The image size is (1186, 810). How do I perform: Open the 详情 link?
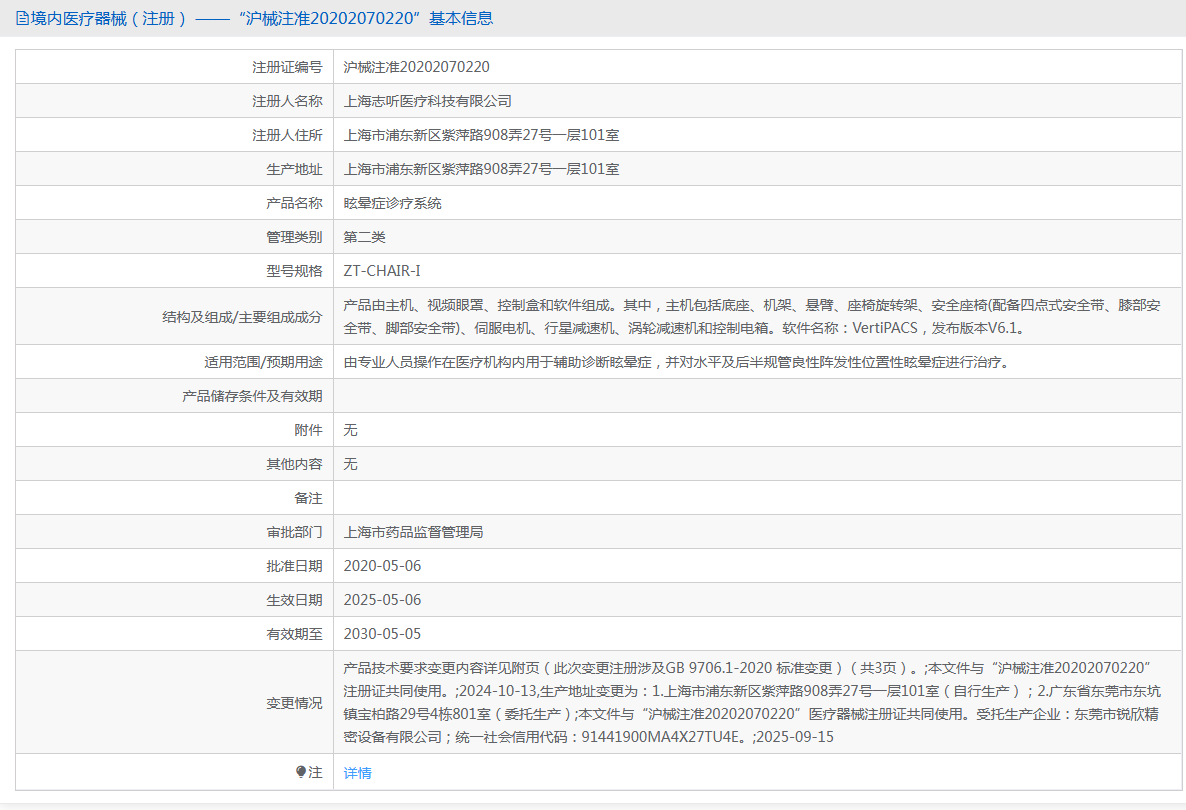point(357,773)
